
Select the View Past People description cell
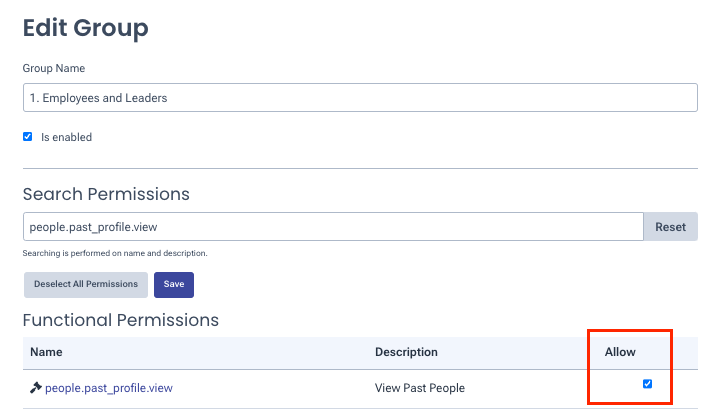[x=420, y=388]
